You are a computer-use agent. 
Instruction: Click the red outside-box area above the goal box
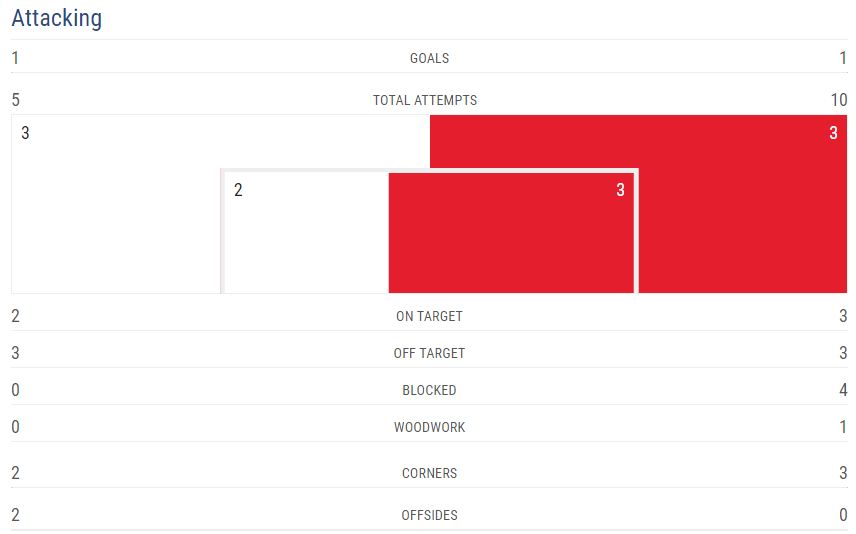coord(638,140)
